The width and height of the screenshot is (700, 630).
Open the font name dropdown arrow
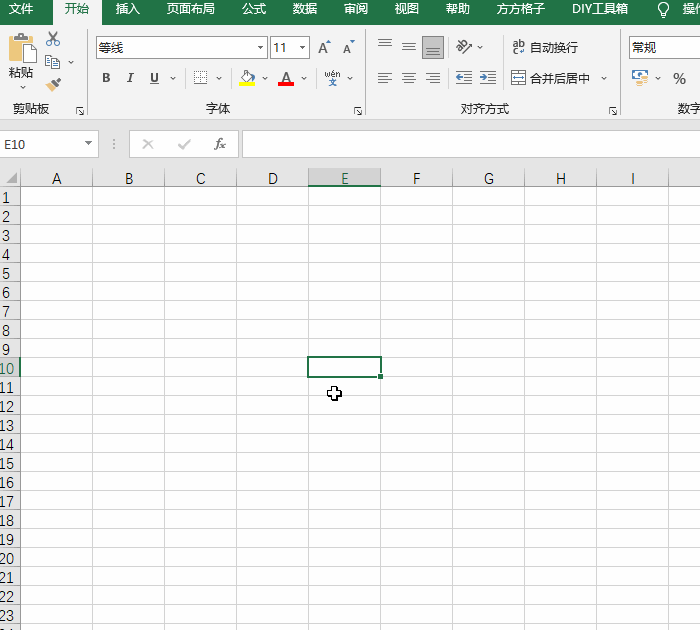(x=260, y=47)
